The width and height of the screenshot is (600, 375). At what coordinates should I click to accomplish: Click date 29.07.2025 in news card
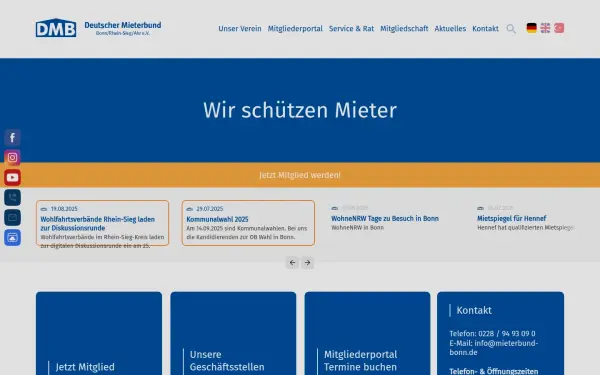210,209
